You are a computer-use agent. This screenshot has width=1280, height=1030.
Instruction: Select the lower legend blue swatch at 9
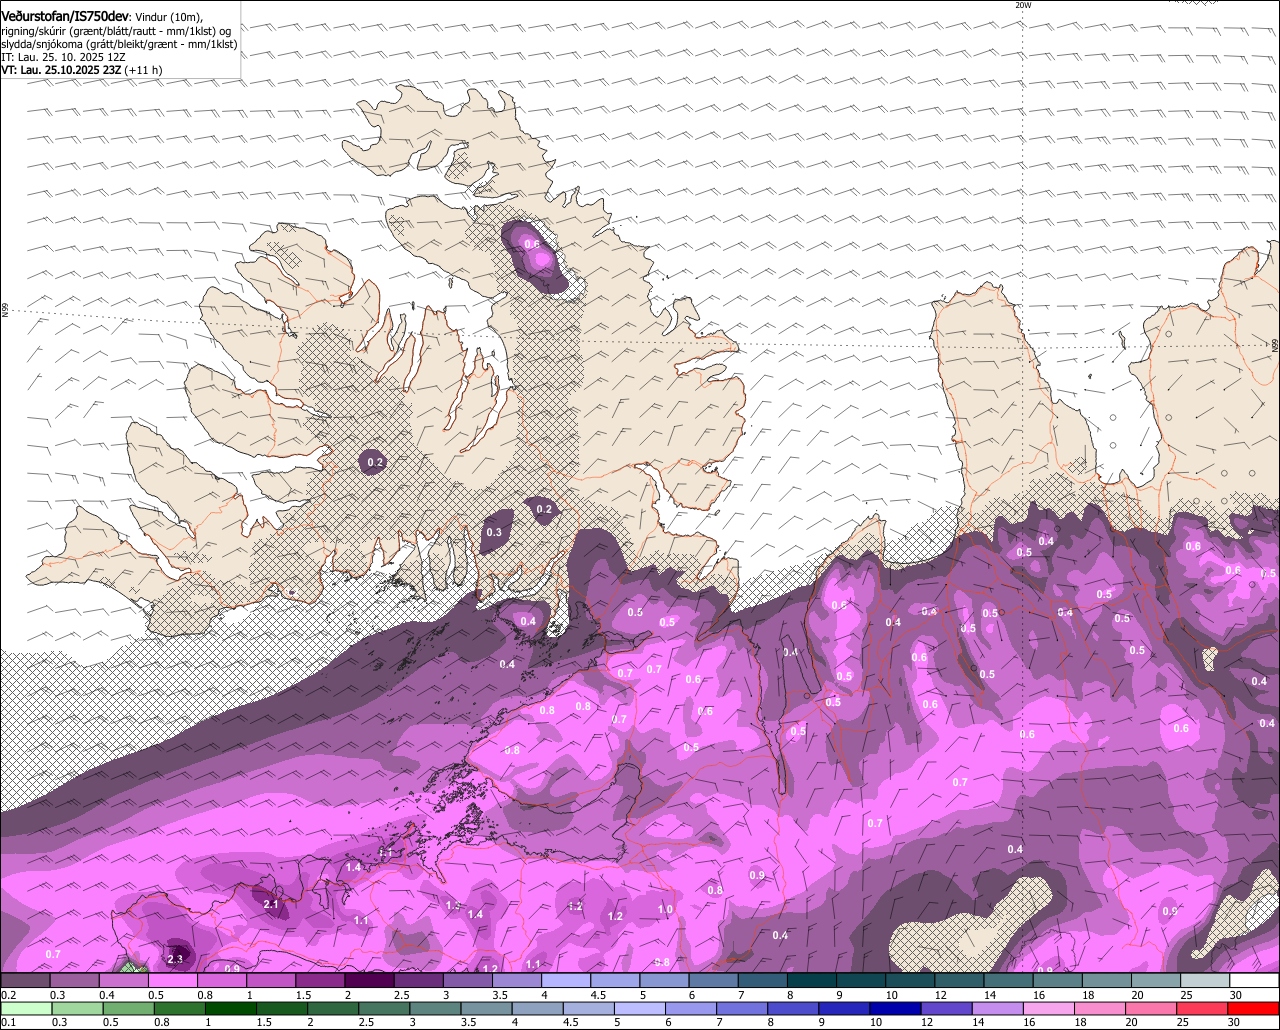844,1008
